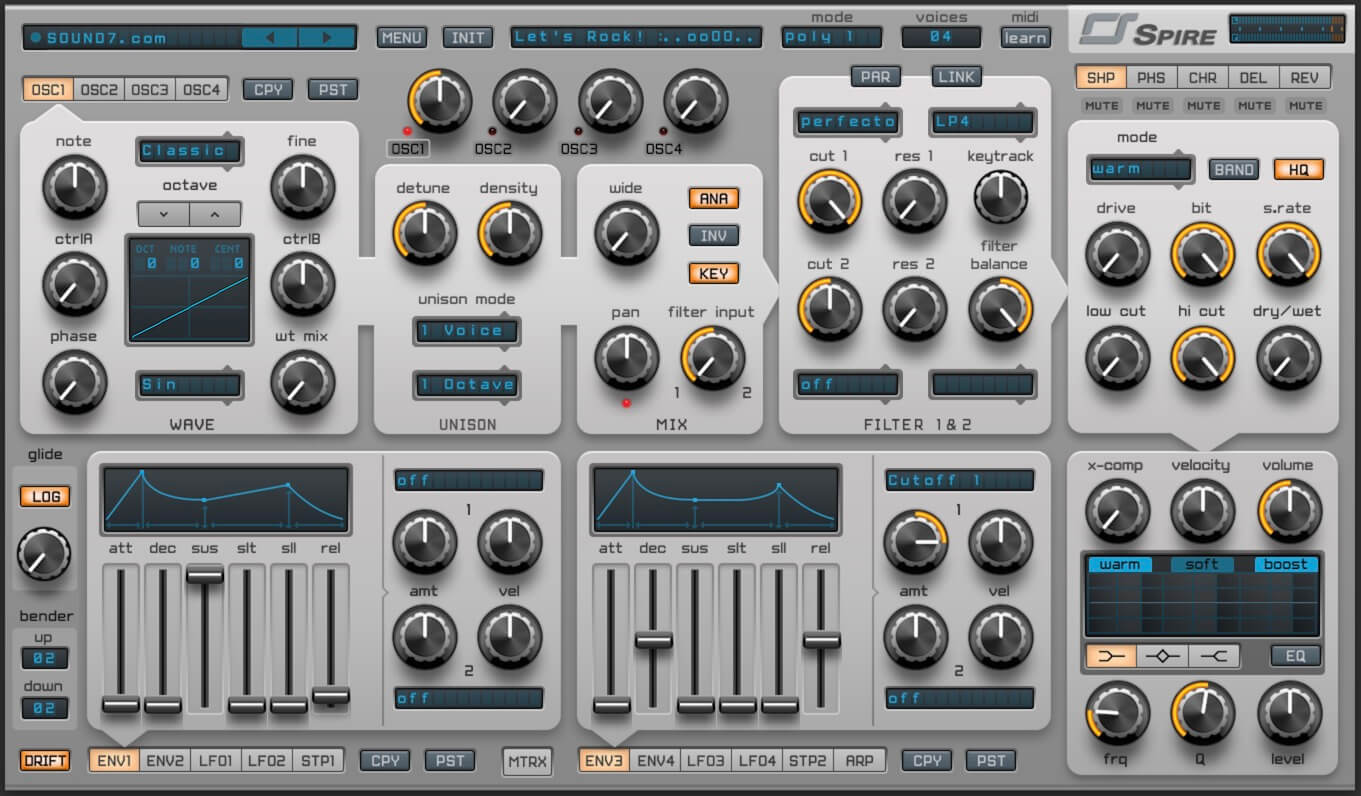Toggle the INV phase invert button
Image resolution: width=1361 pixels, height=796 pixels.
pyautogui.click(x=713, y=236)
